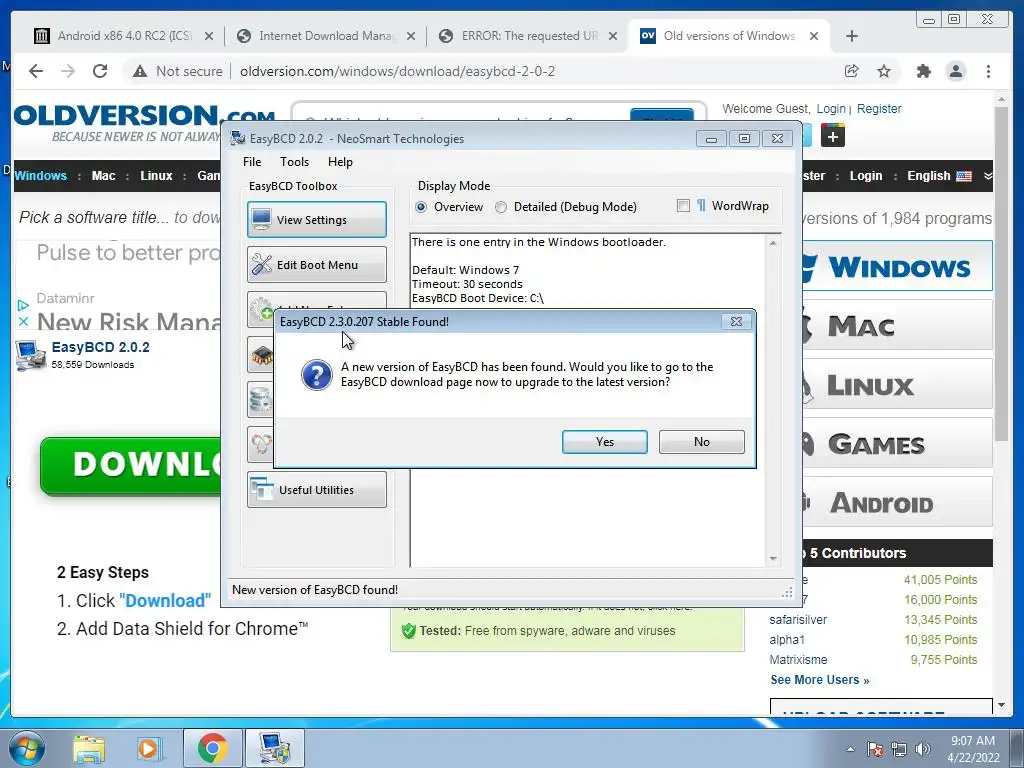Open Windows Explorer from taskbar
1024x768 pixels.
point(89,748)
